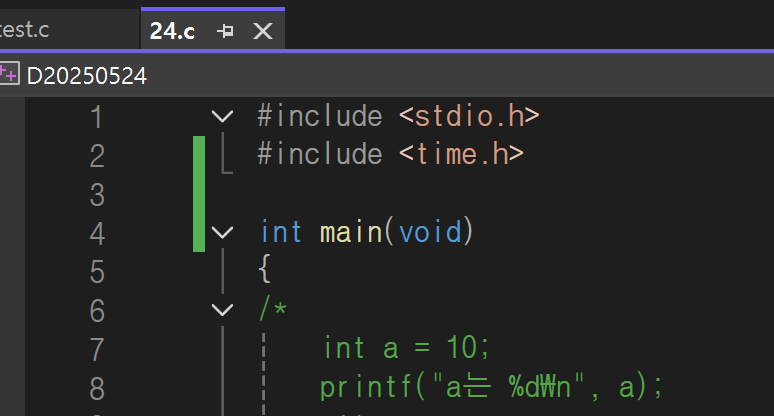
Task: Click the D20250524 project icon
Action: click(x=9, y=75)
